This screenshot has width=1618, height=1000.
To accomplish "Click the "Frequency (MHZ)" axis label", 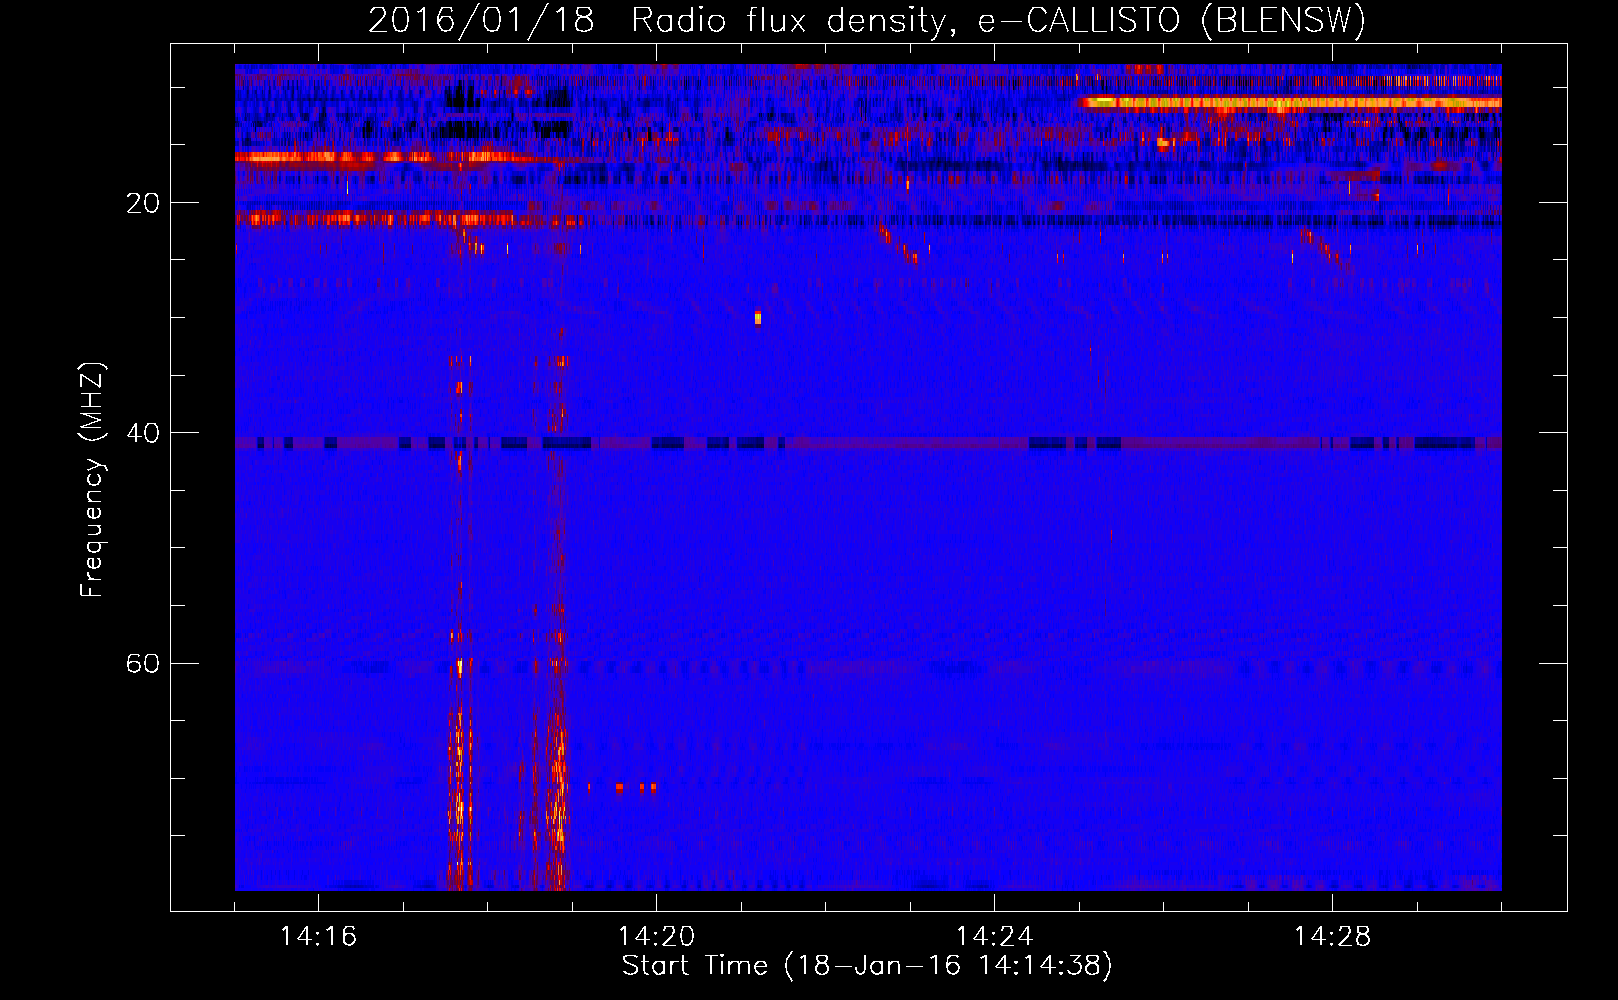I will click(92, 480).
